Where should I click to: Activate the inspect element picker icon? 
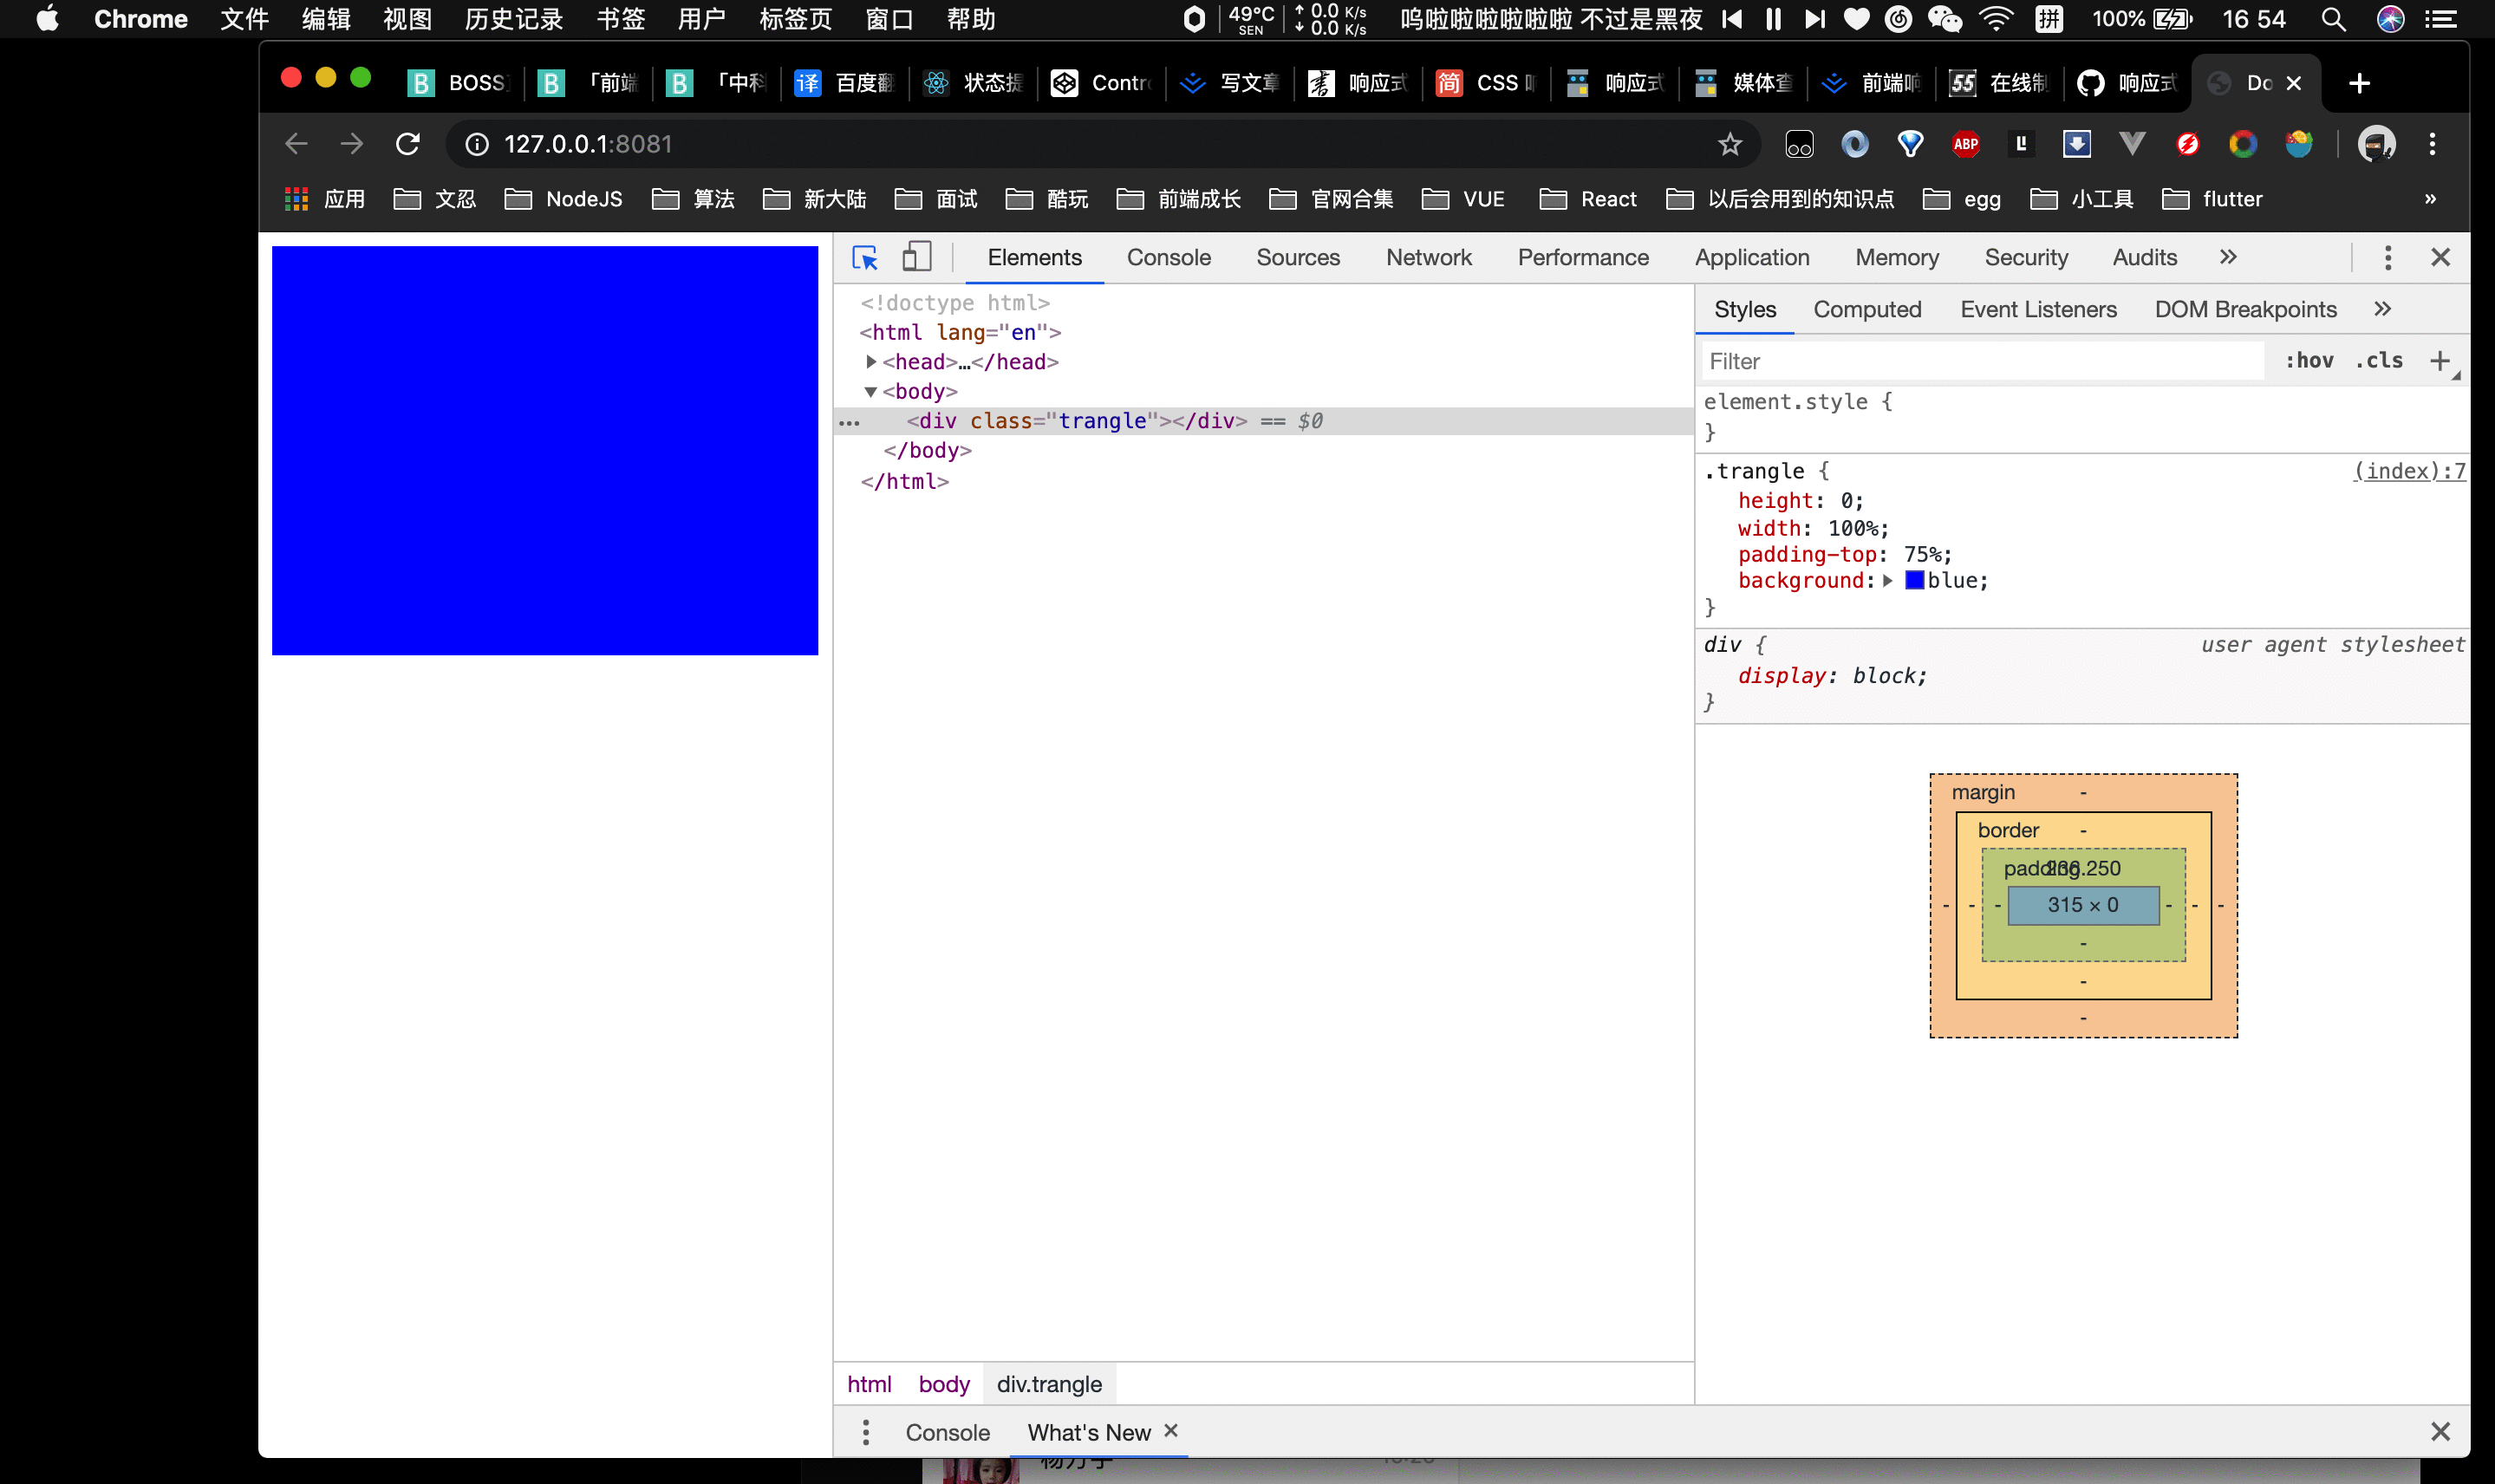tap(864, 258)
